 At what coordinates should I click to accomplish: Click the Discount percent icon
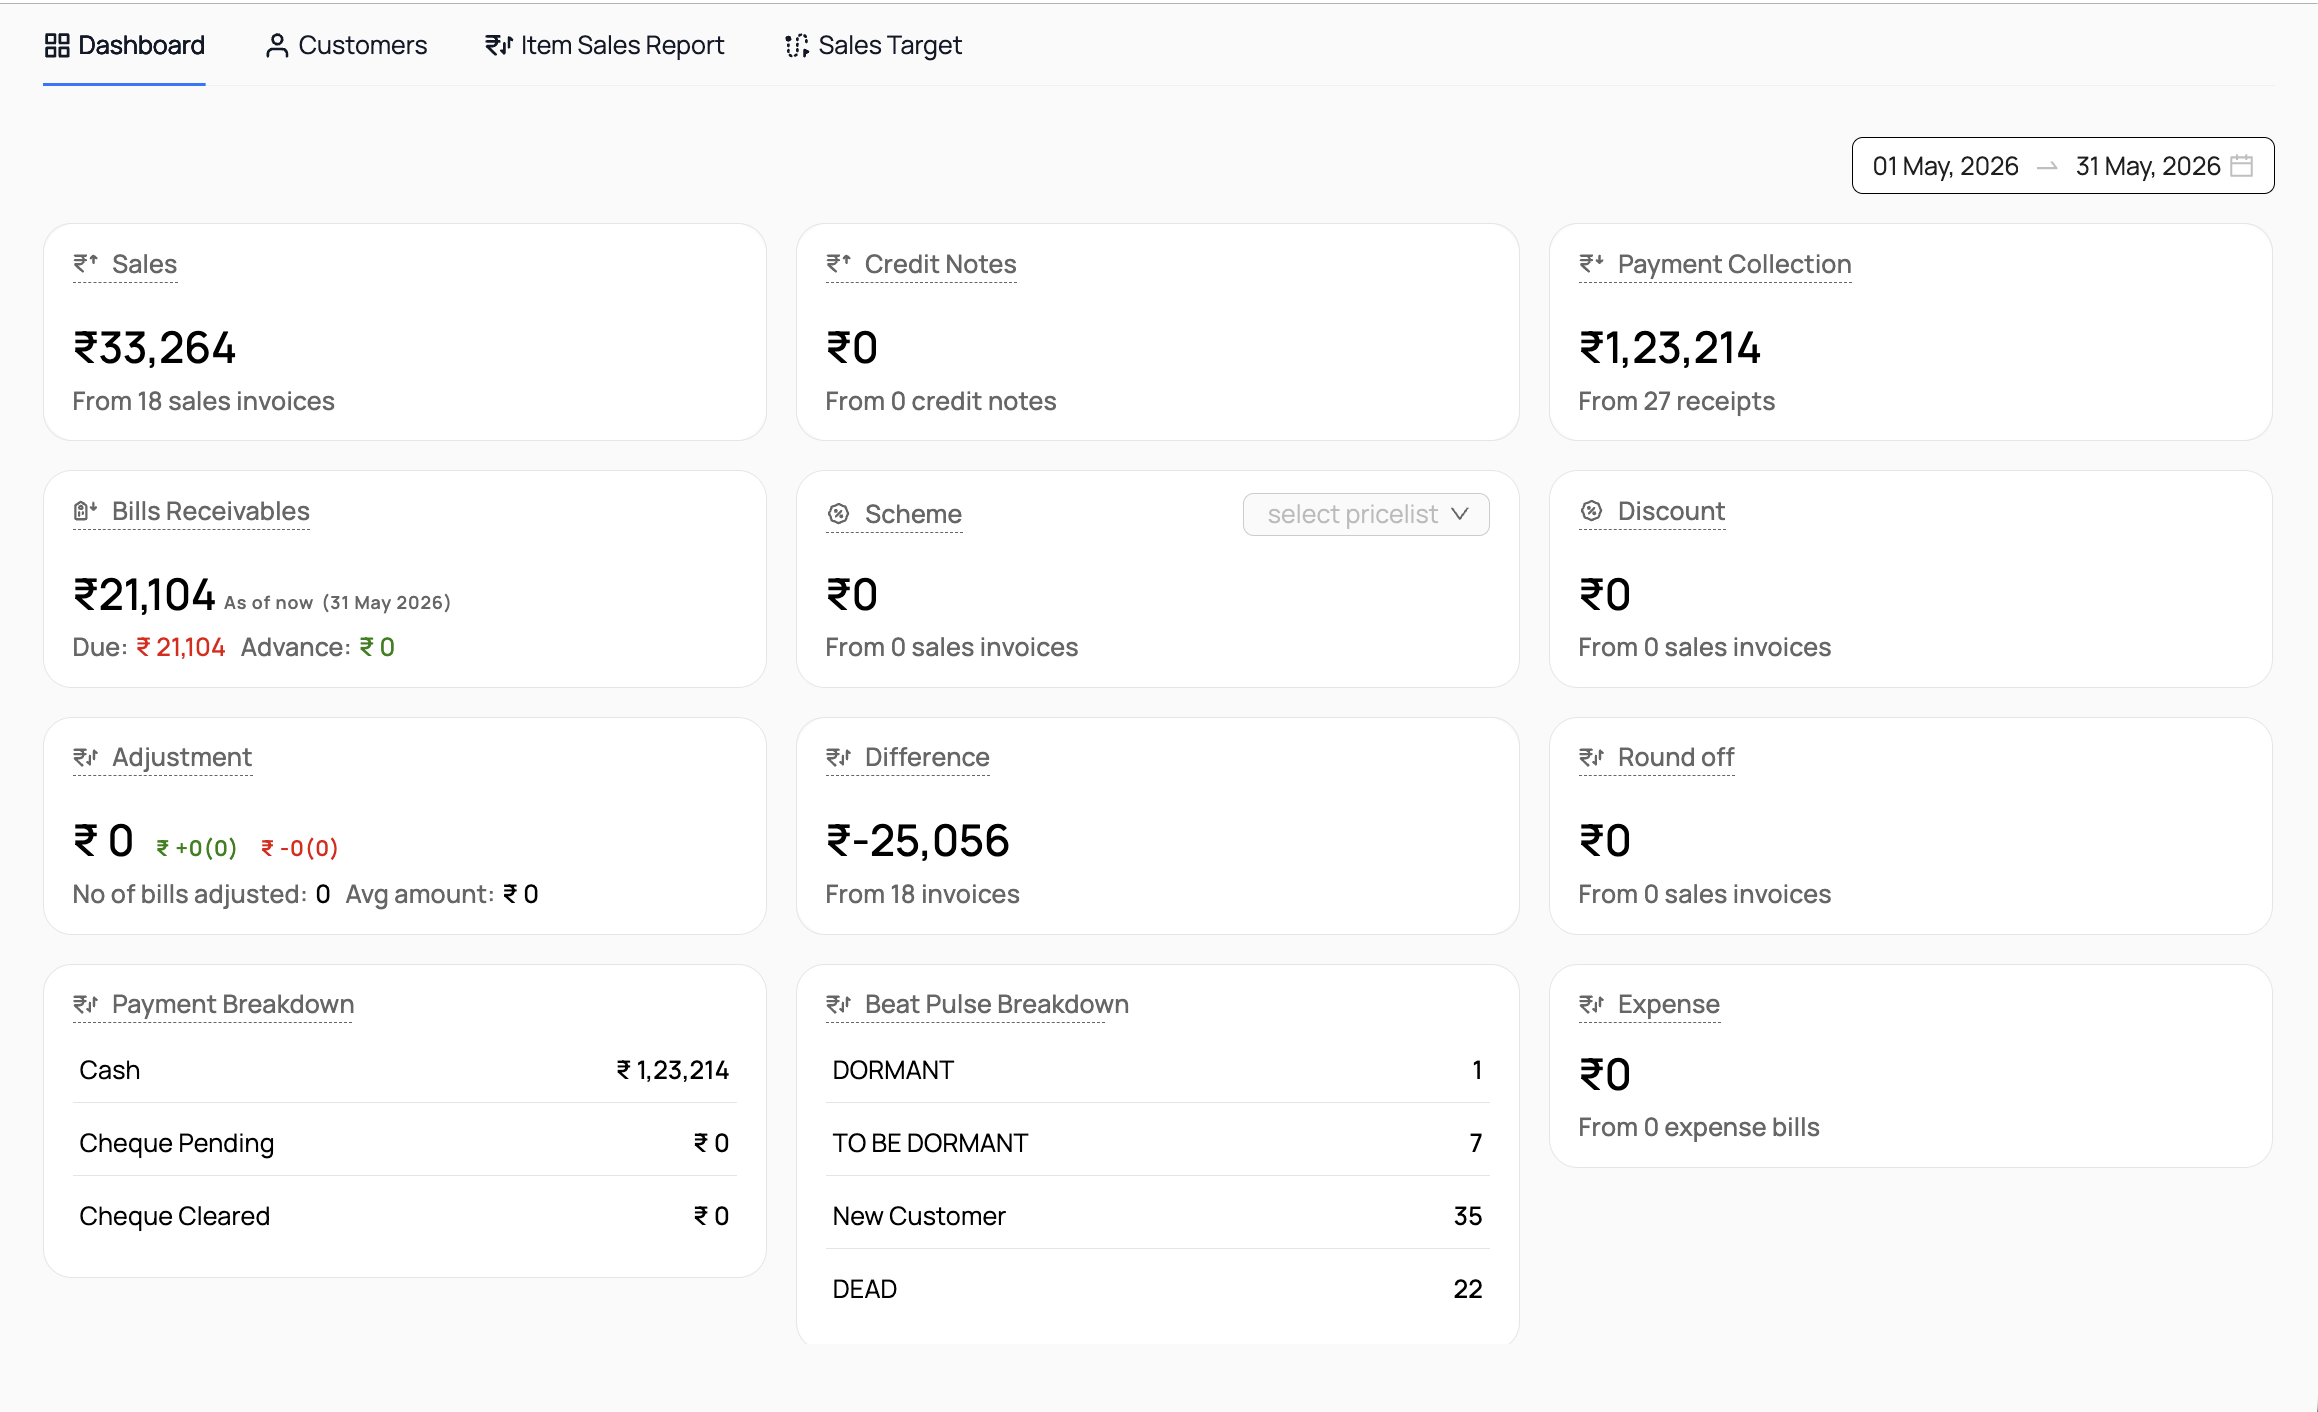tap(1592, 511)
